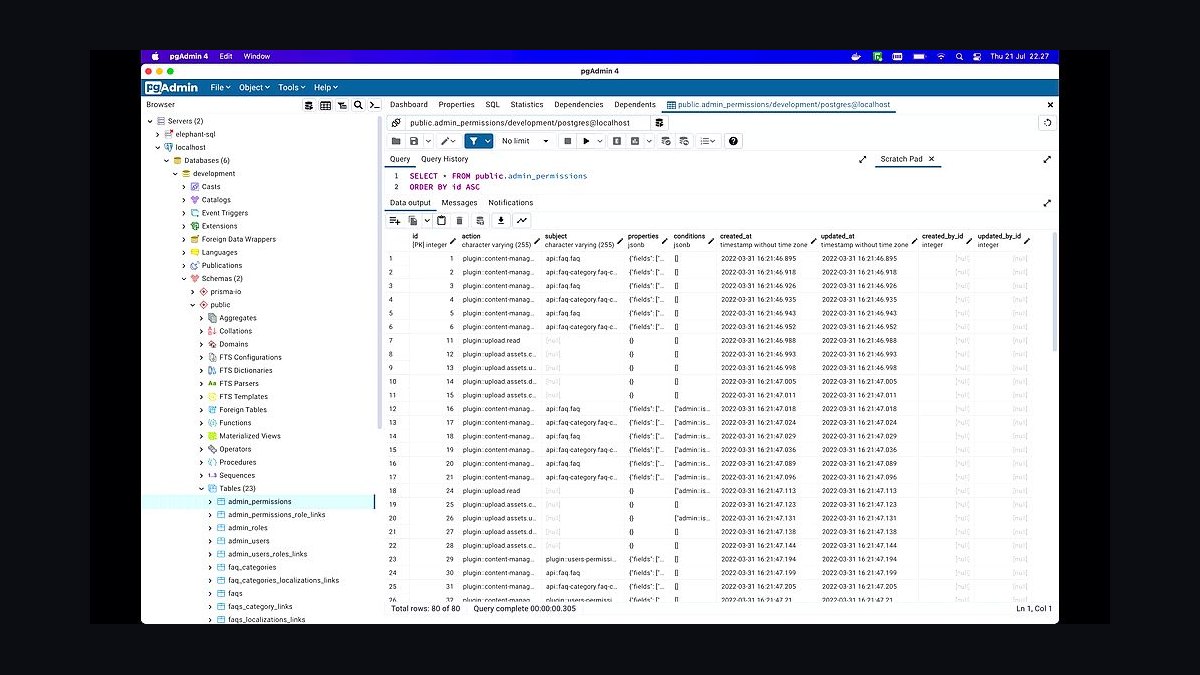Image resolution: width=1200 pixels, height=675 pixels.
Task: Open the macOS Window menu
Action: [257, 56]
